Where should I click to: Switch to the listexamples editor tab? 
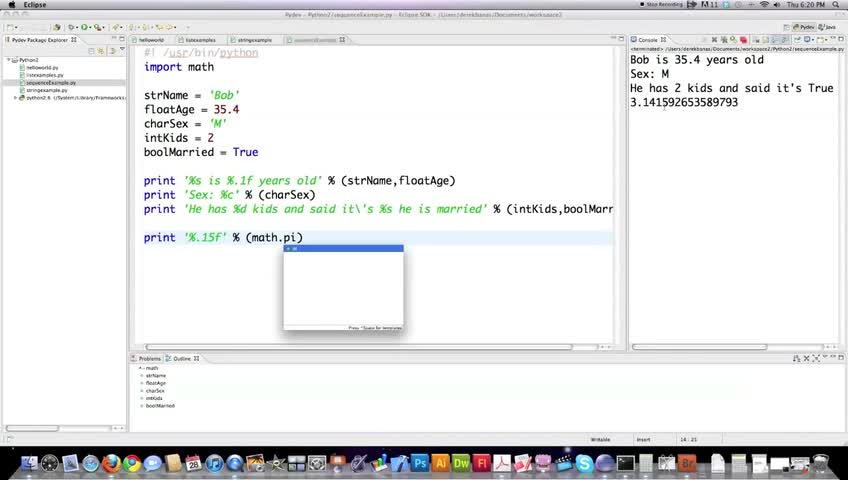pos(200,40)
